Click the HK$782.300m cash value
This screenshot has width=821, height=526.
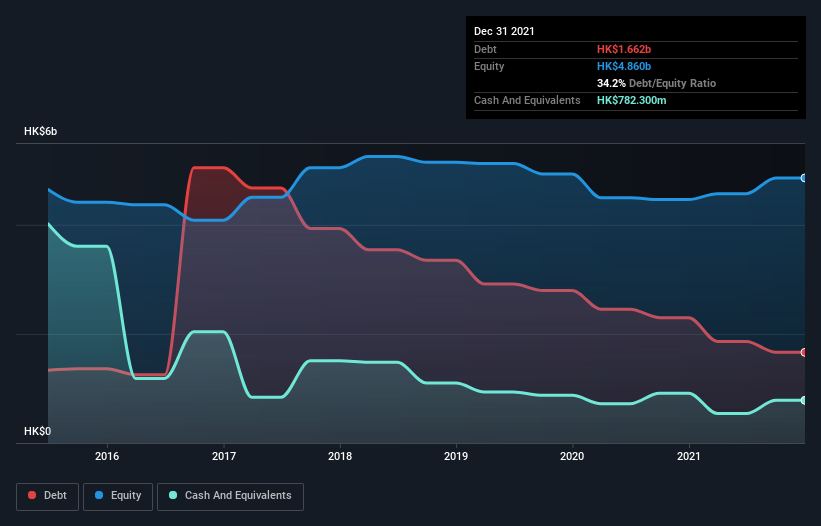click(x=631, y=100)
